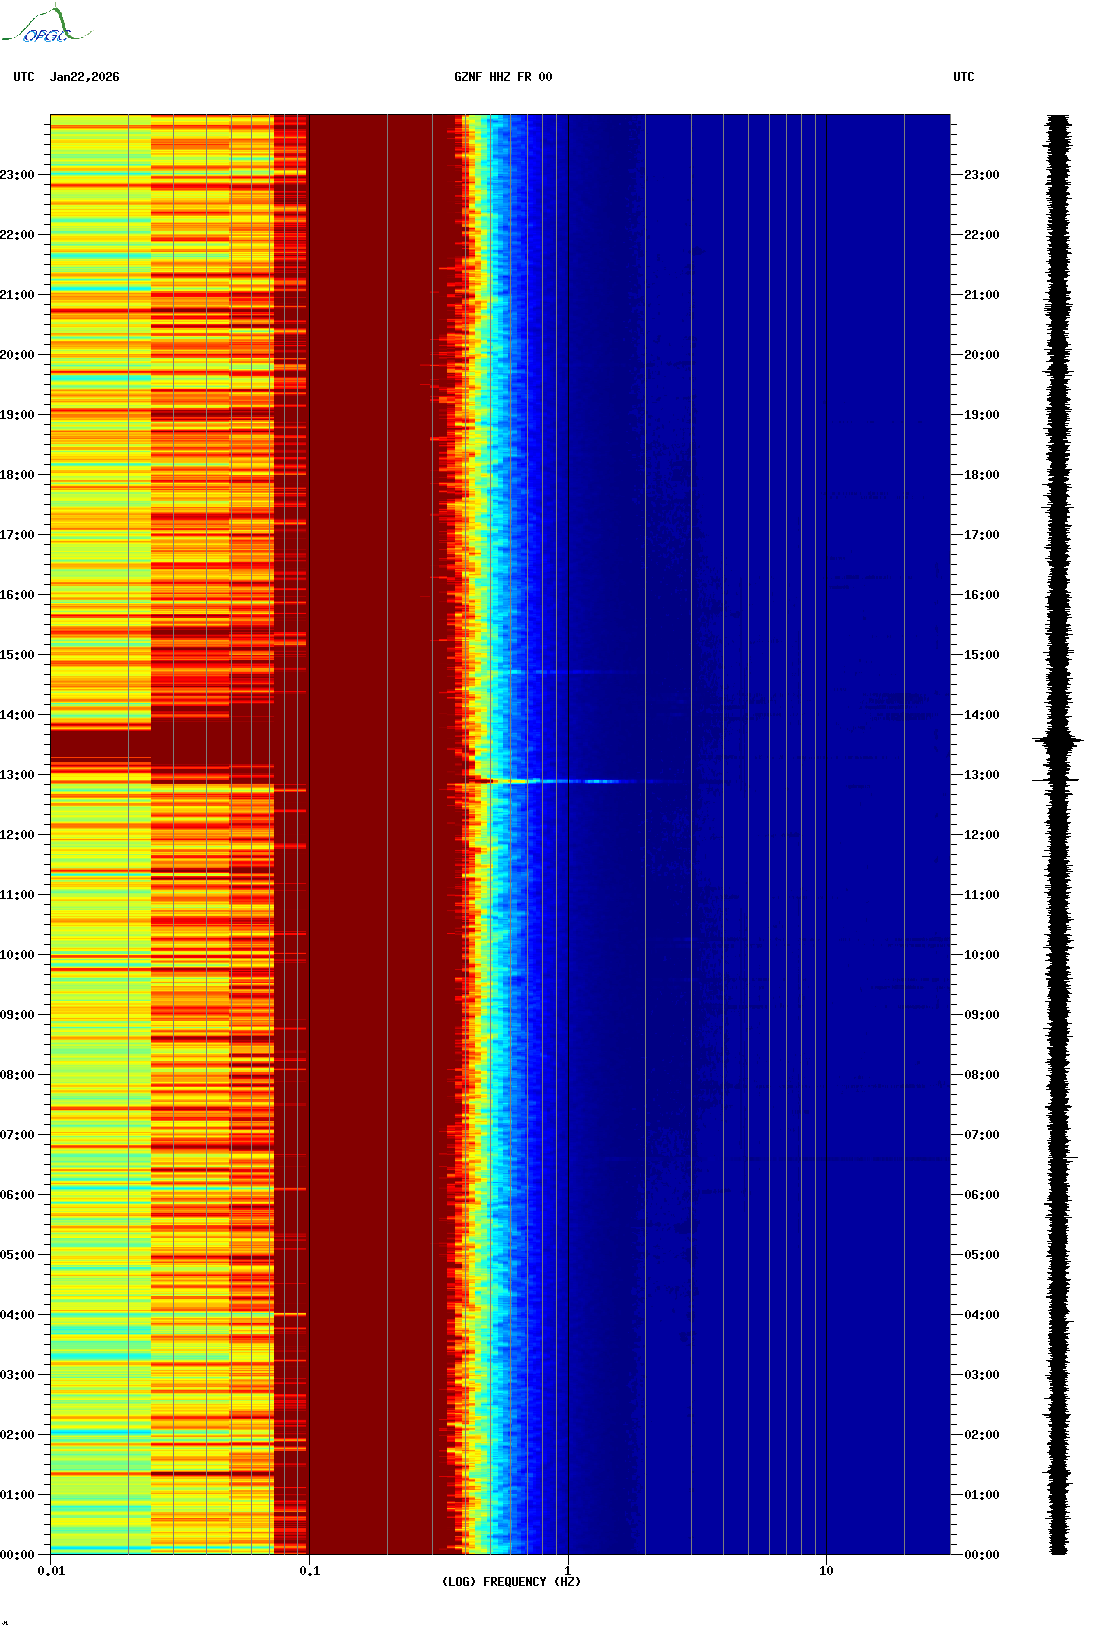This screenshot has width=1102, height=1634.
Task: Click the 13:00 marker on left time axis
Action: coord(17,775)
